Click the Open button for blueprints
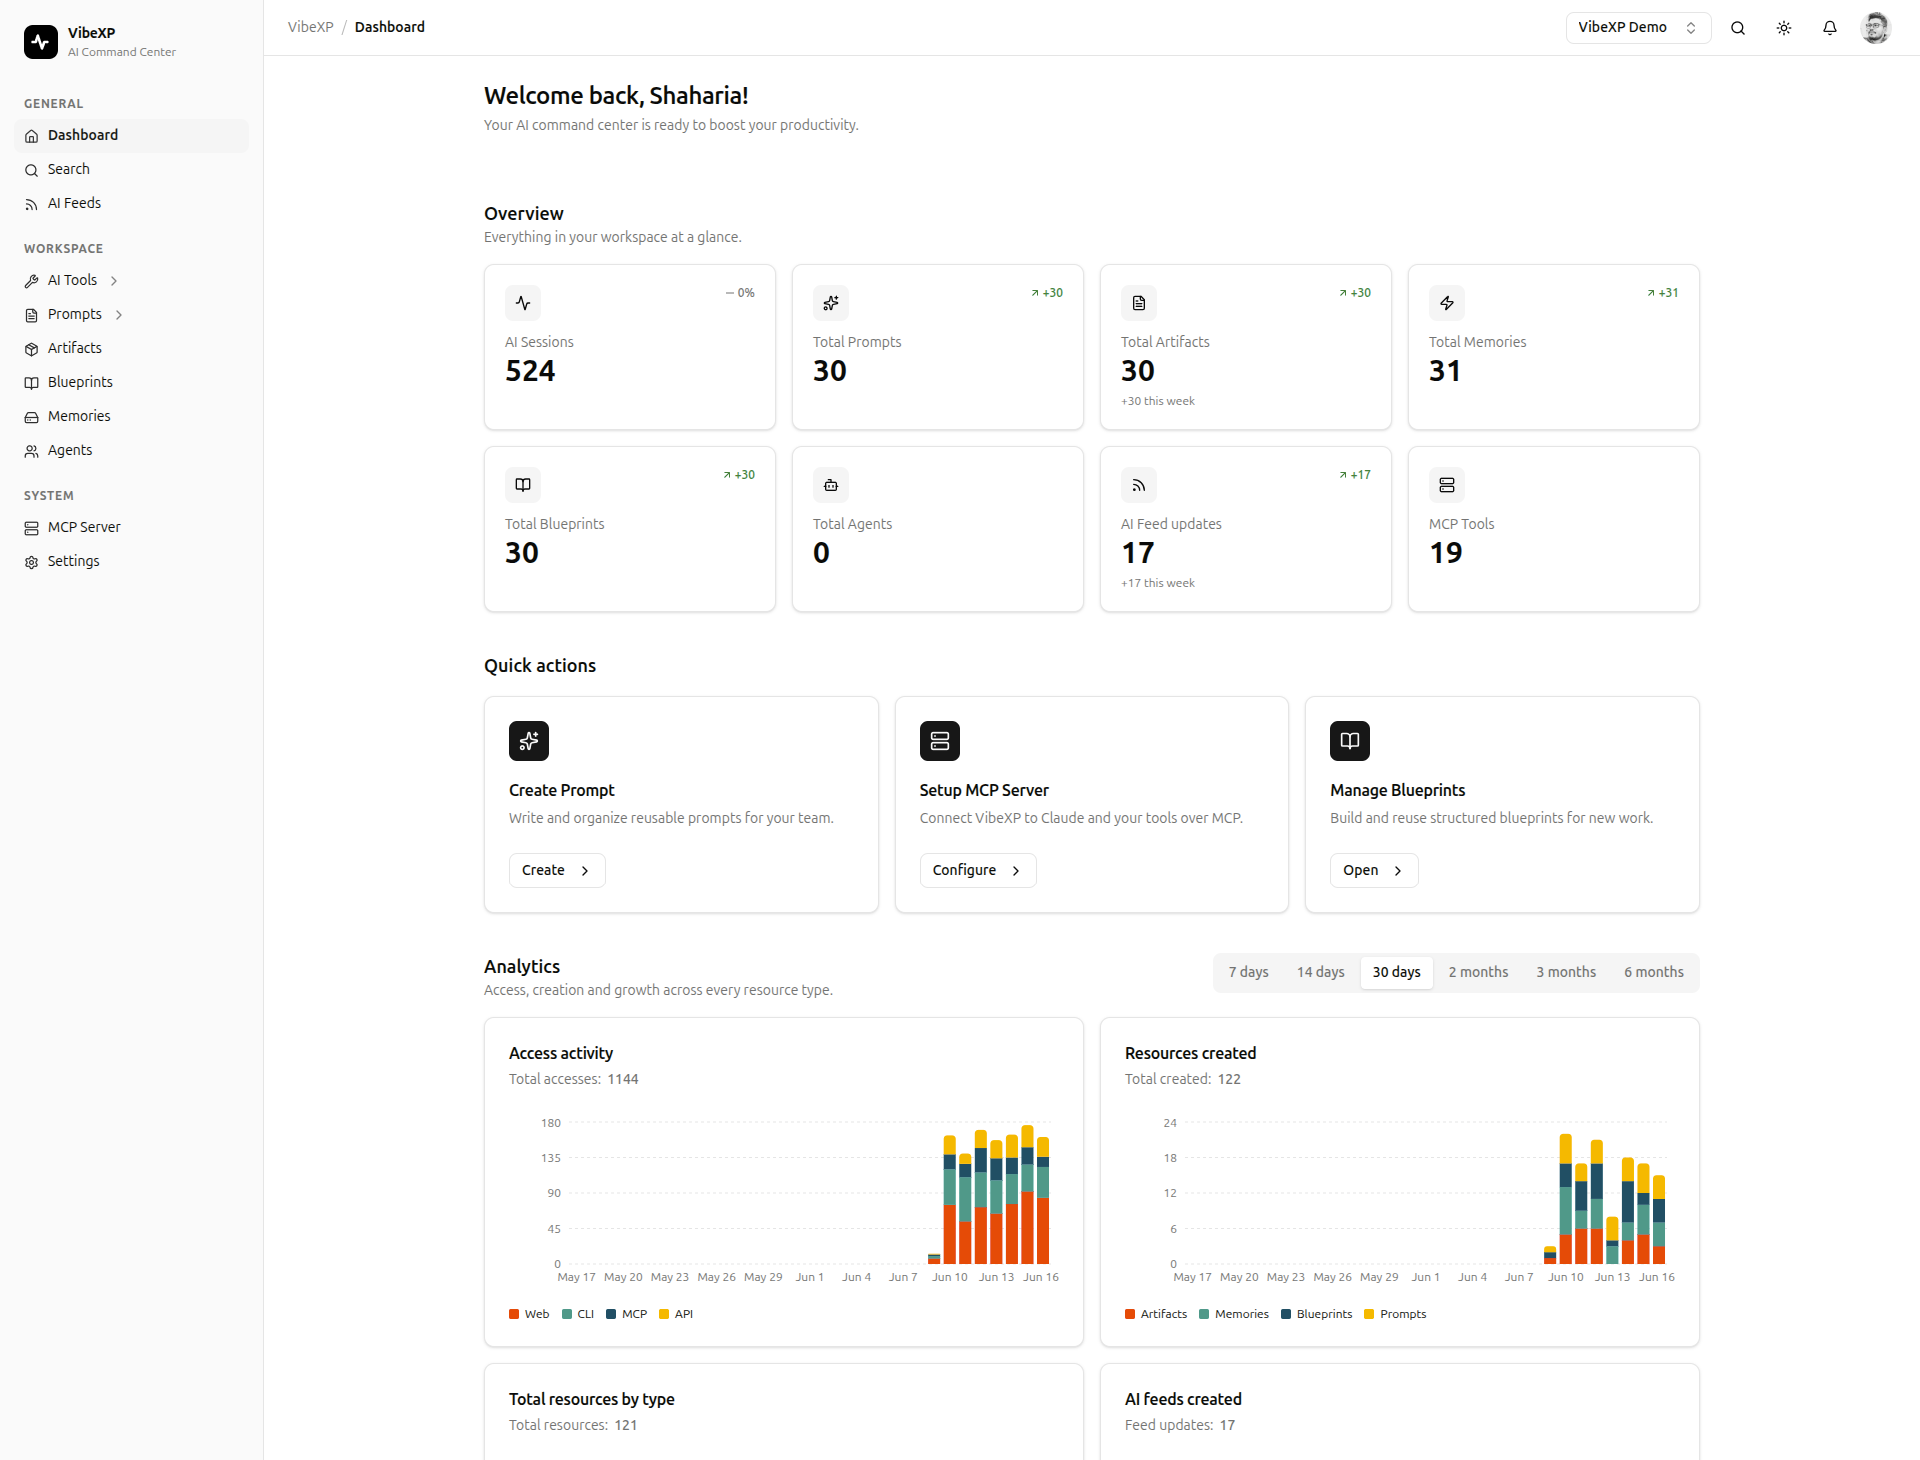The height and width of the screenshot is (1460, 1920). pos(1374,871)
